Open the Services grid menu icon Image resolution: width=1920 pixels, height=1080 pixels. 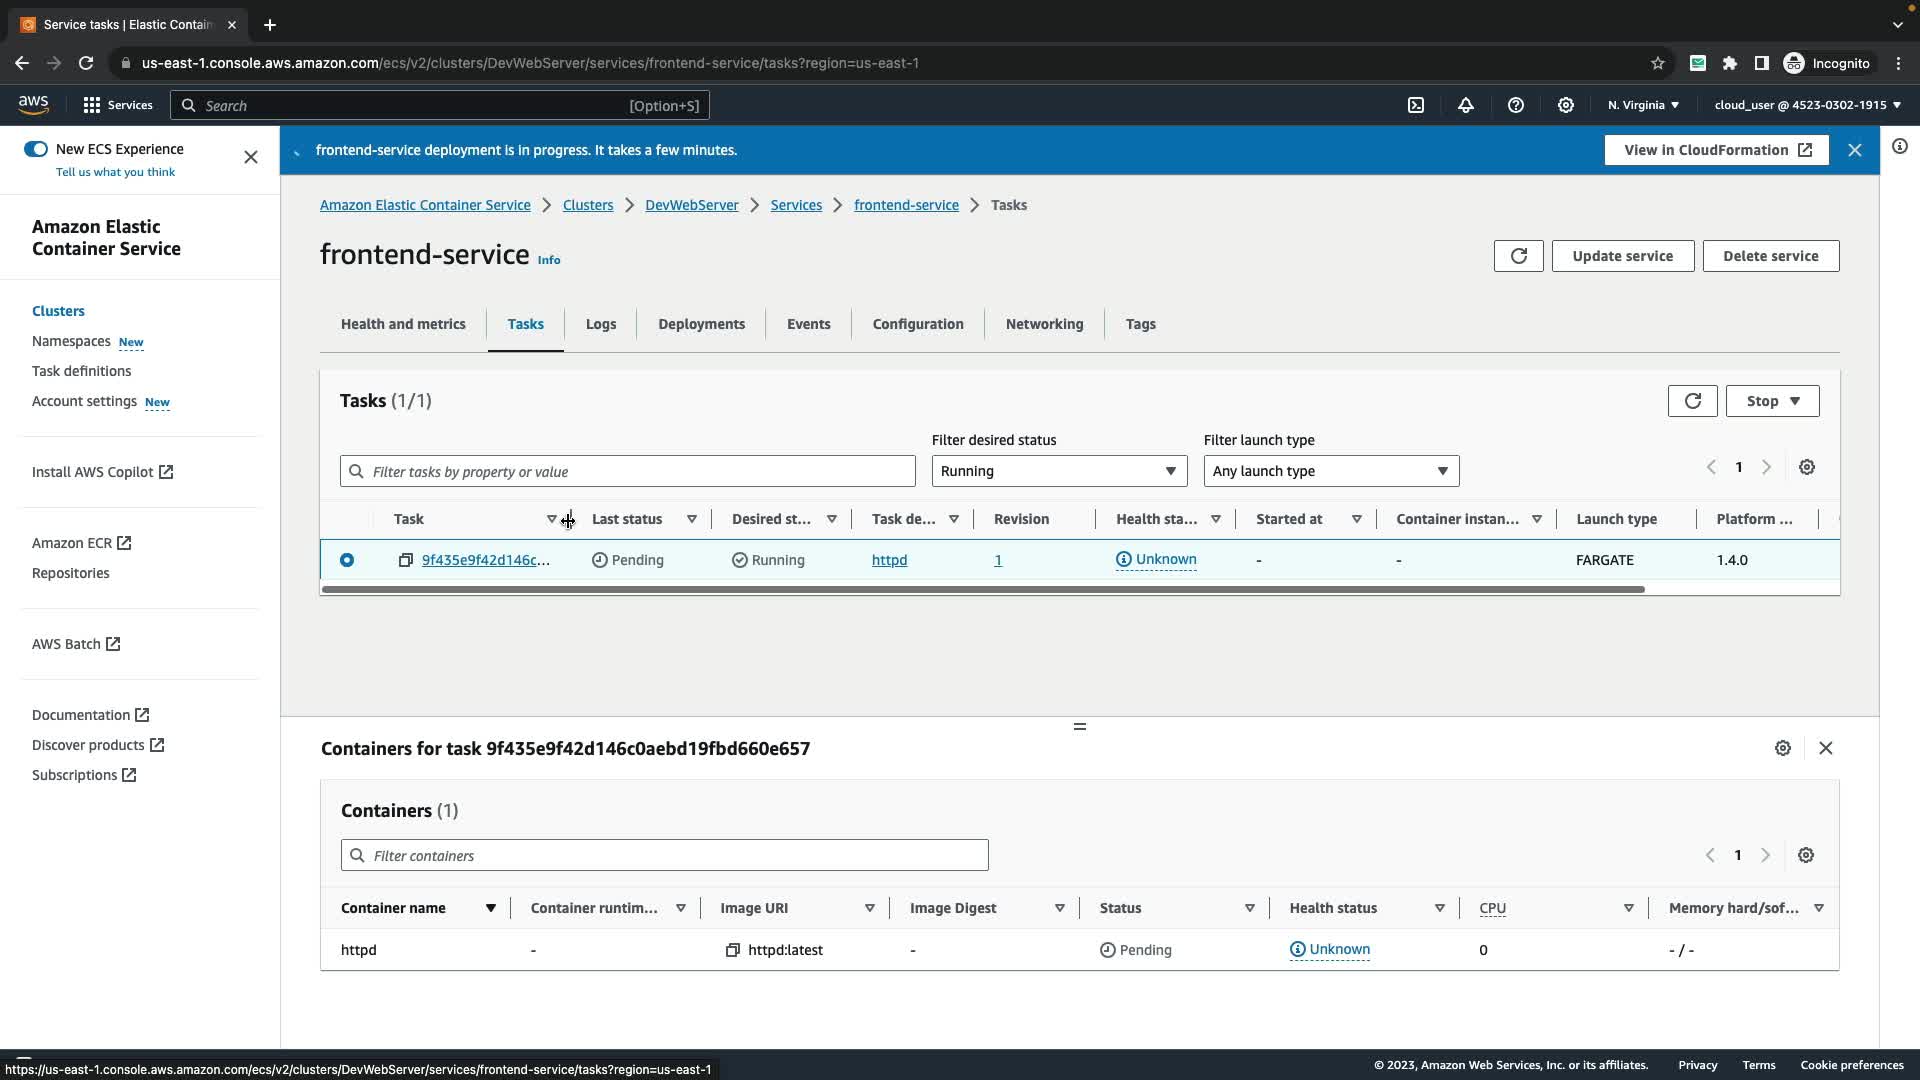pyautogui.click(x=92, y=105)
